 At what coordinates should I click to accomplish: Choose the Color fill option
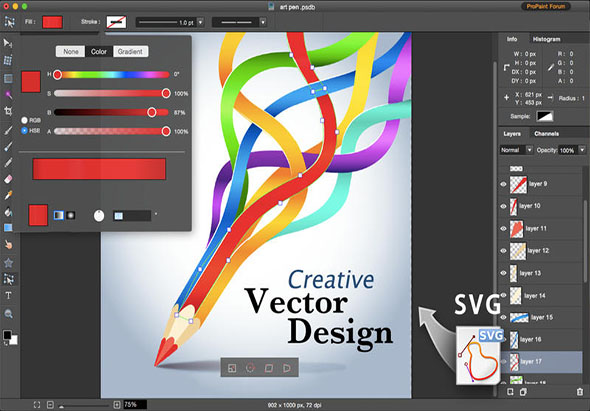(x=99, y=52)
